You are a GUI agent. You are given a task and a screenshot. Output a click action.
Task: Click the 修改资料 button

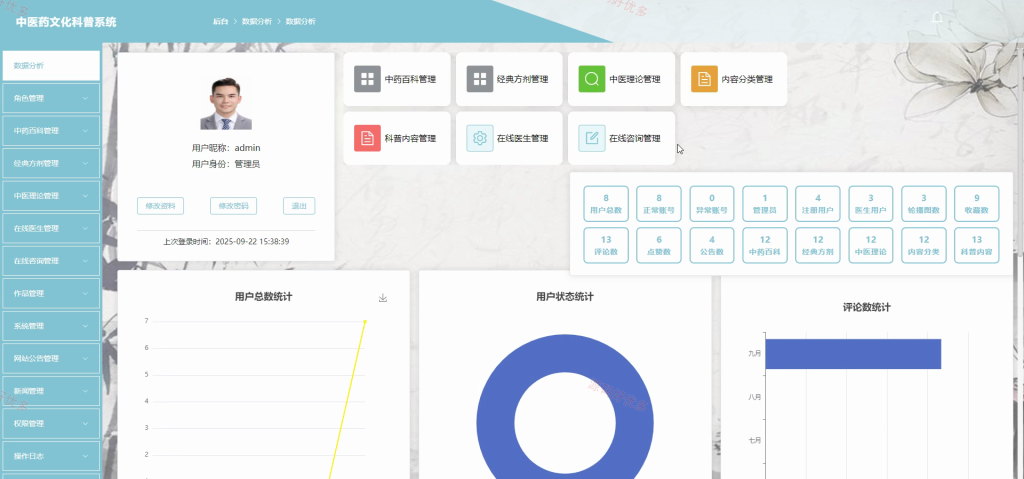tap(161, 206)
